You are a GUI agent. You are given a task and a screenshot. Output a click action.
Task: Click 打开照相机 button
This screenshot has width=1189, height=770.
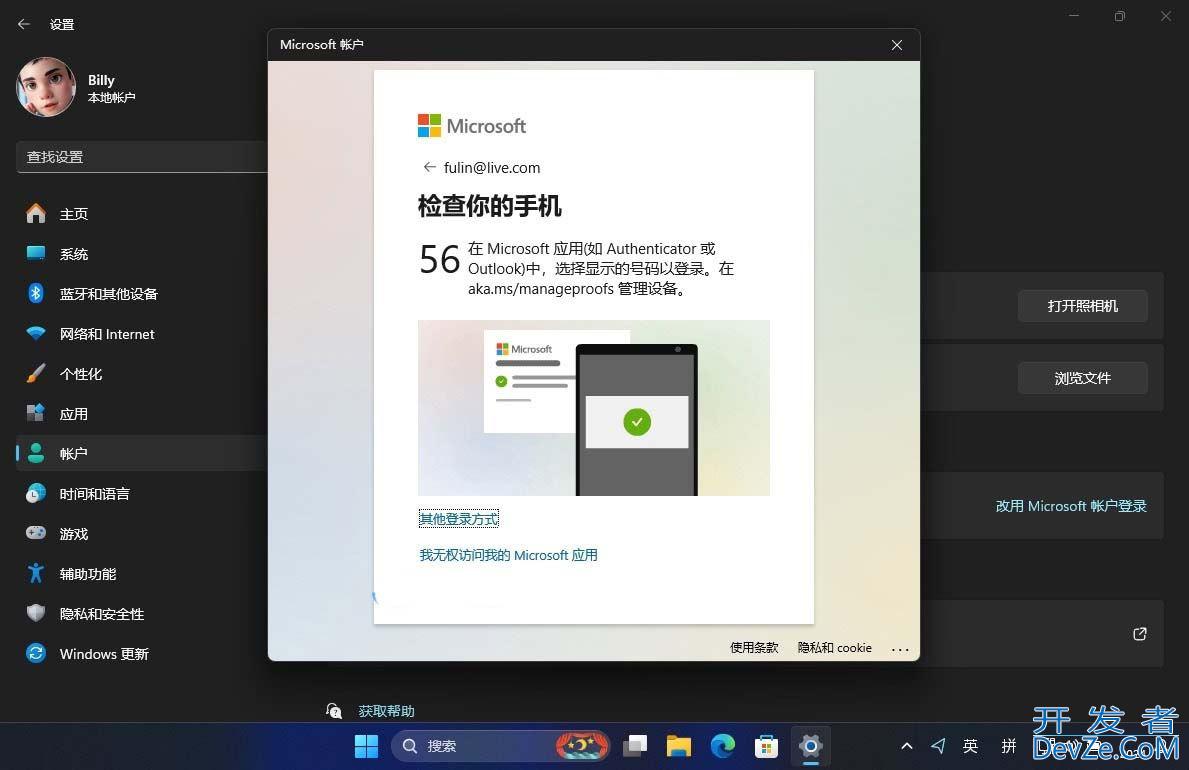click(x=1082, y=306)
